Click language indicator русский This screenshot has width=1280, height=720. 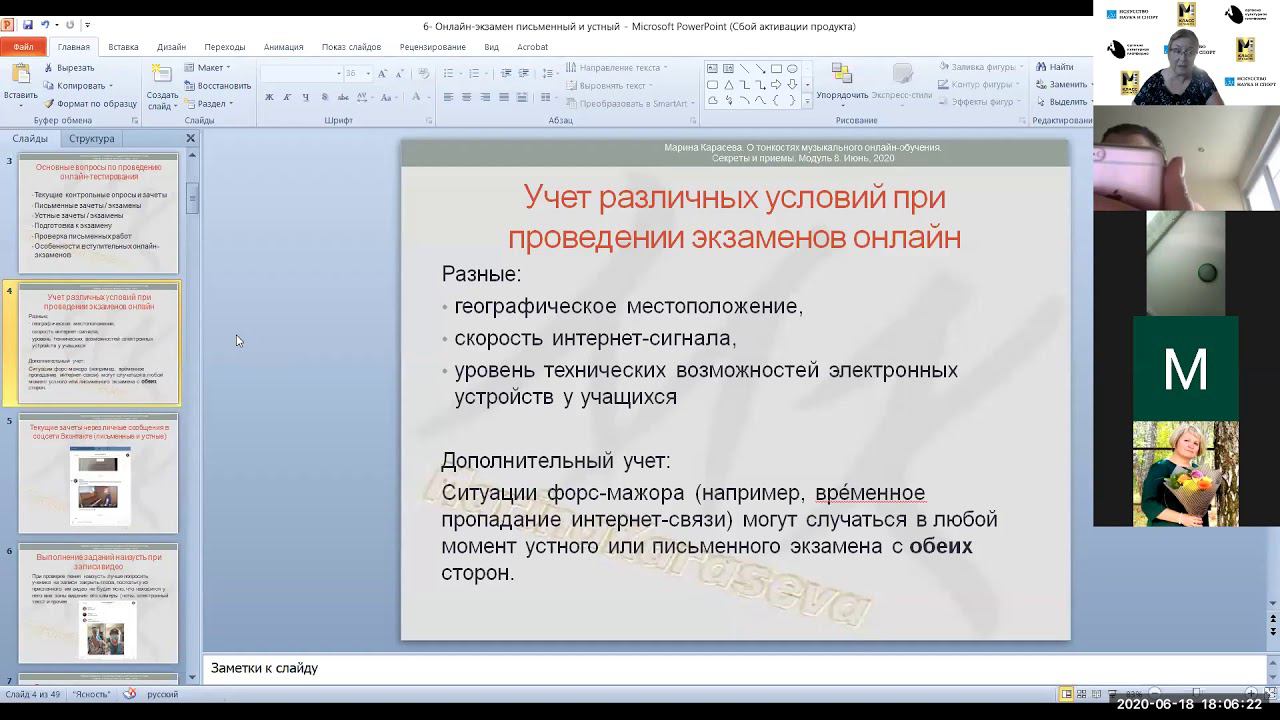(x=163, y=694)
